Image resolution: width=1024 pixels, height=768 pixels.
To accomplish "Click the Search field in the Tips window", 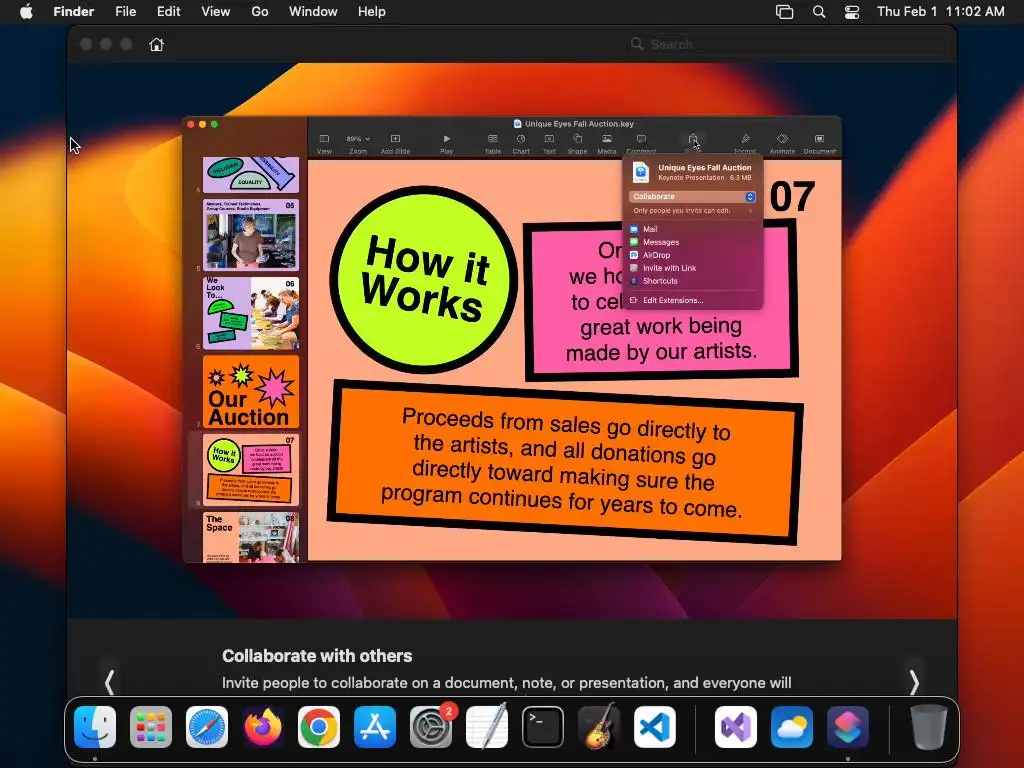I will pos(789,44).
